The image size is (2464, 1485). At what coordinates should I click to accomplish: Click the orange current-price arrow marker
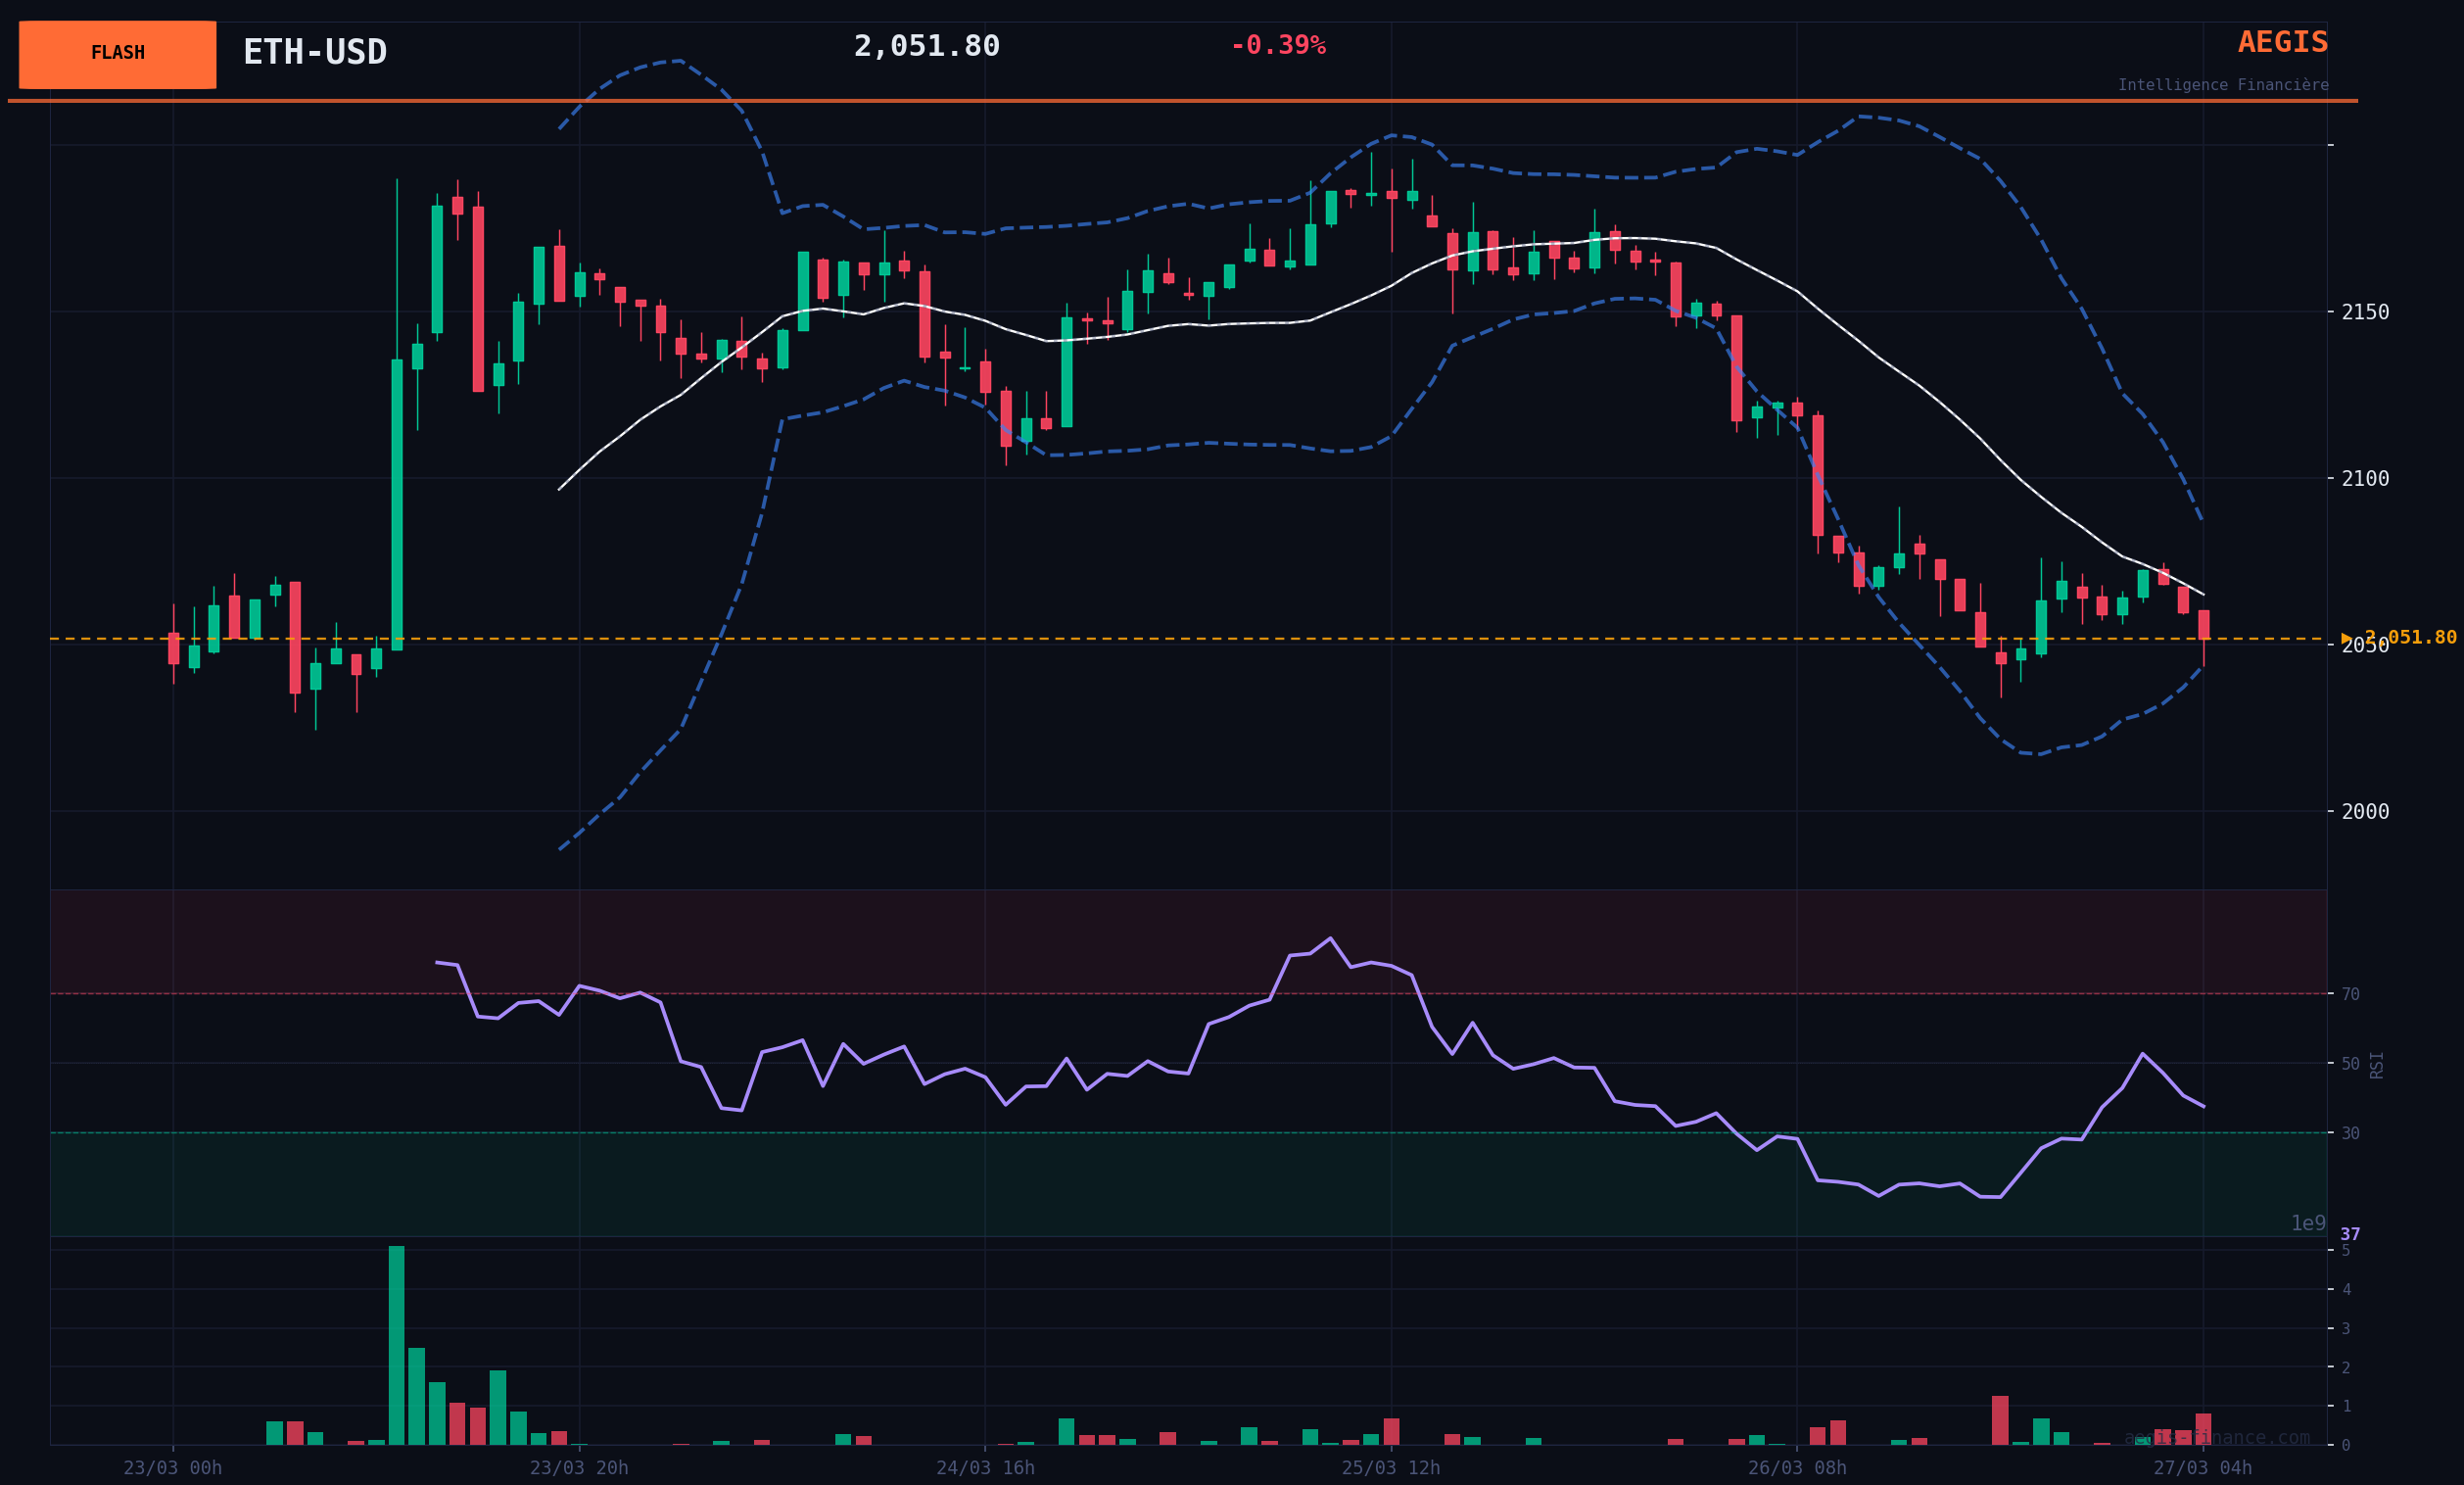2346,638
